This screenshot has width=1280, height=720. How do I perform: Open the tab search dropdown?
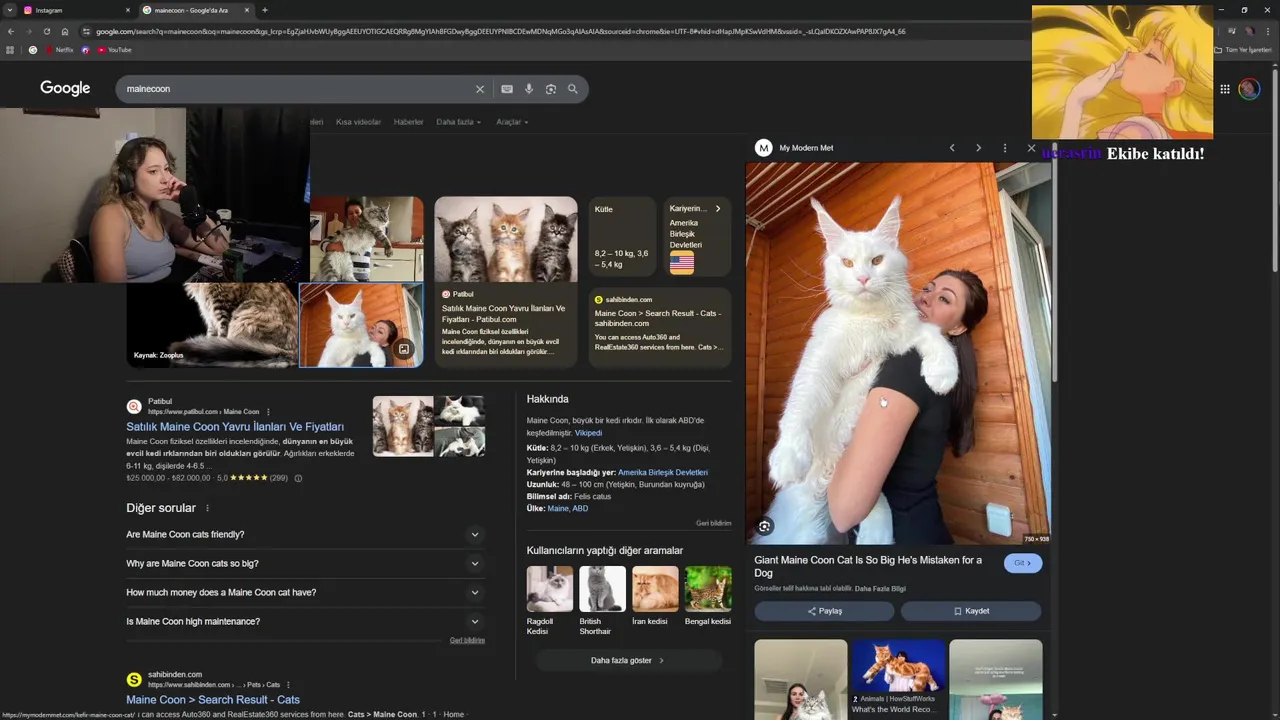point(10,10)
